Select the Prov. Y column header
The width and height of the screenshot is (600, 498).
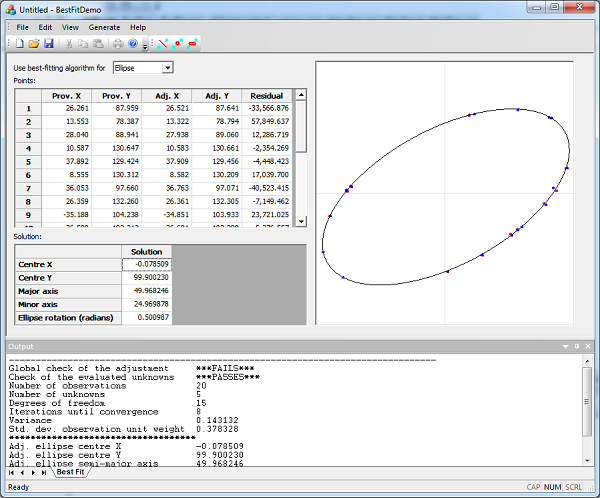116,96
